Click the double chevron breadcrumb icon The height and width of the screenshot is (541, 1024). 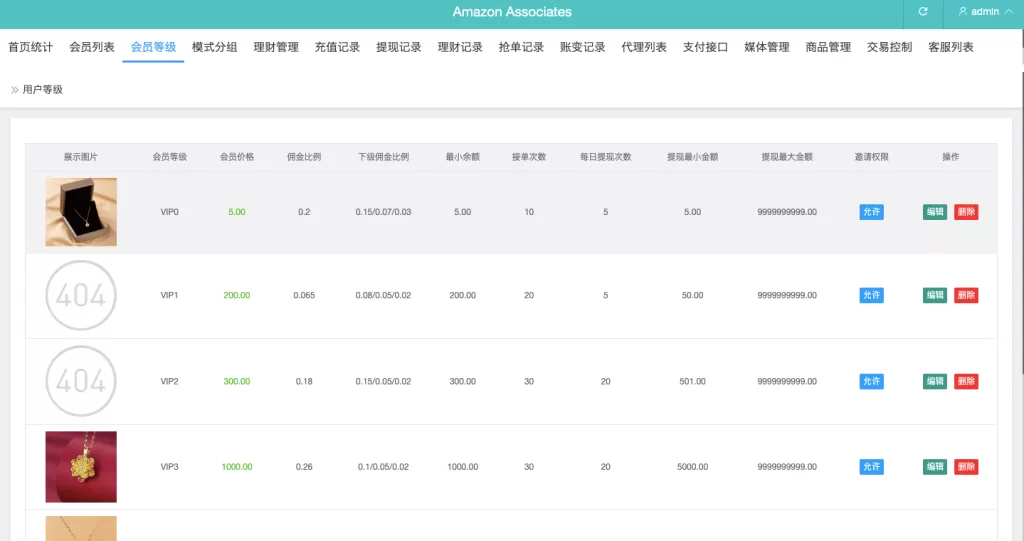14,90
